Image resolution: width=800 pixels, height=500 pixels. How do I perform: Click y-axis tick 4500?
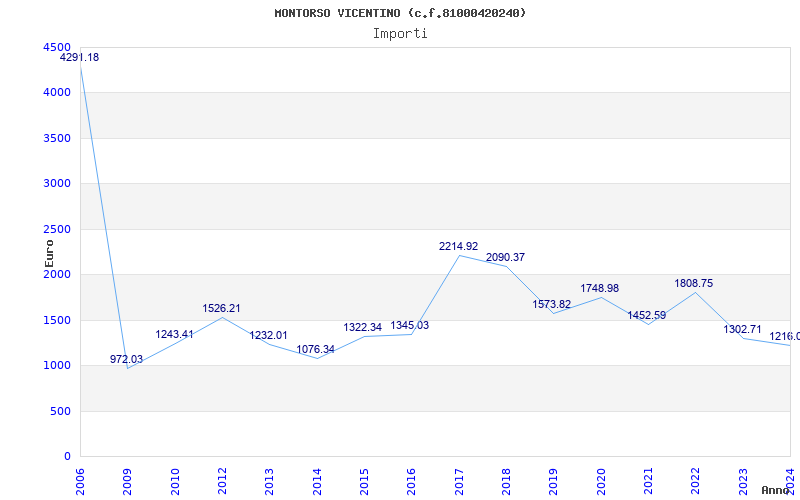(57, 47)
